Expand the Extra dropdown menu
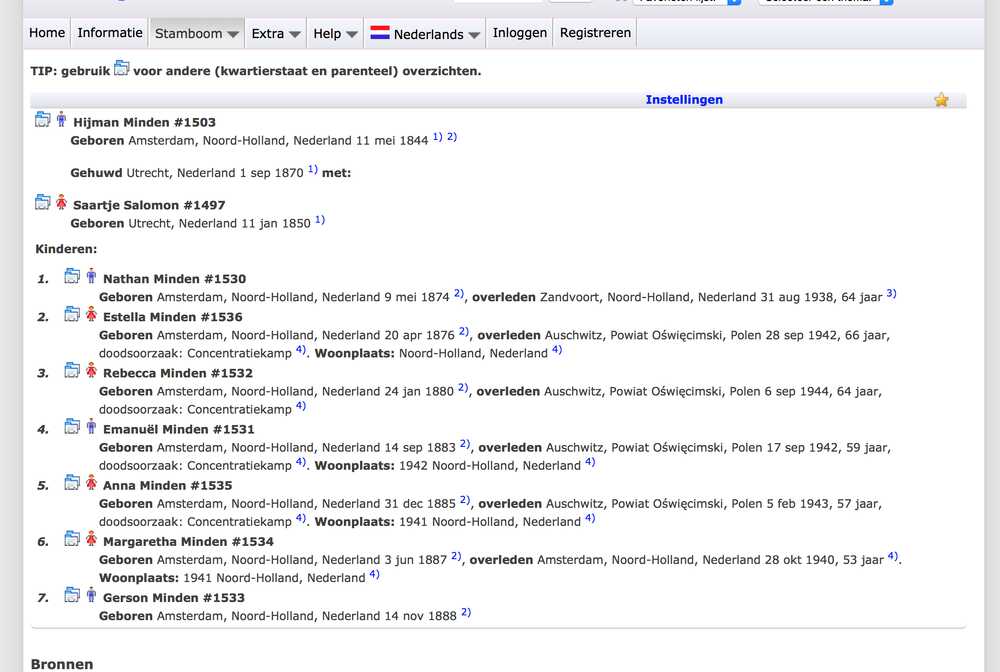1000x672 pixels. pyautogui.click(x=276, y=33)
